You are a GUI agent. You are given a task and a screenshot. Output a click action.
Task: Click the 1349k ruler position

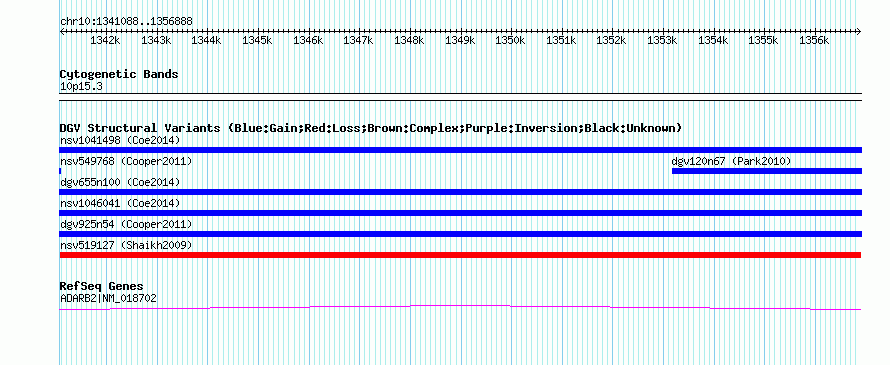pos(460,41)
